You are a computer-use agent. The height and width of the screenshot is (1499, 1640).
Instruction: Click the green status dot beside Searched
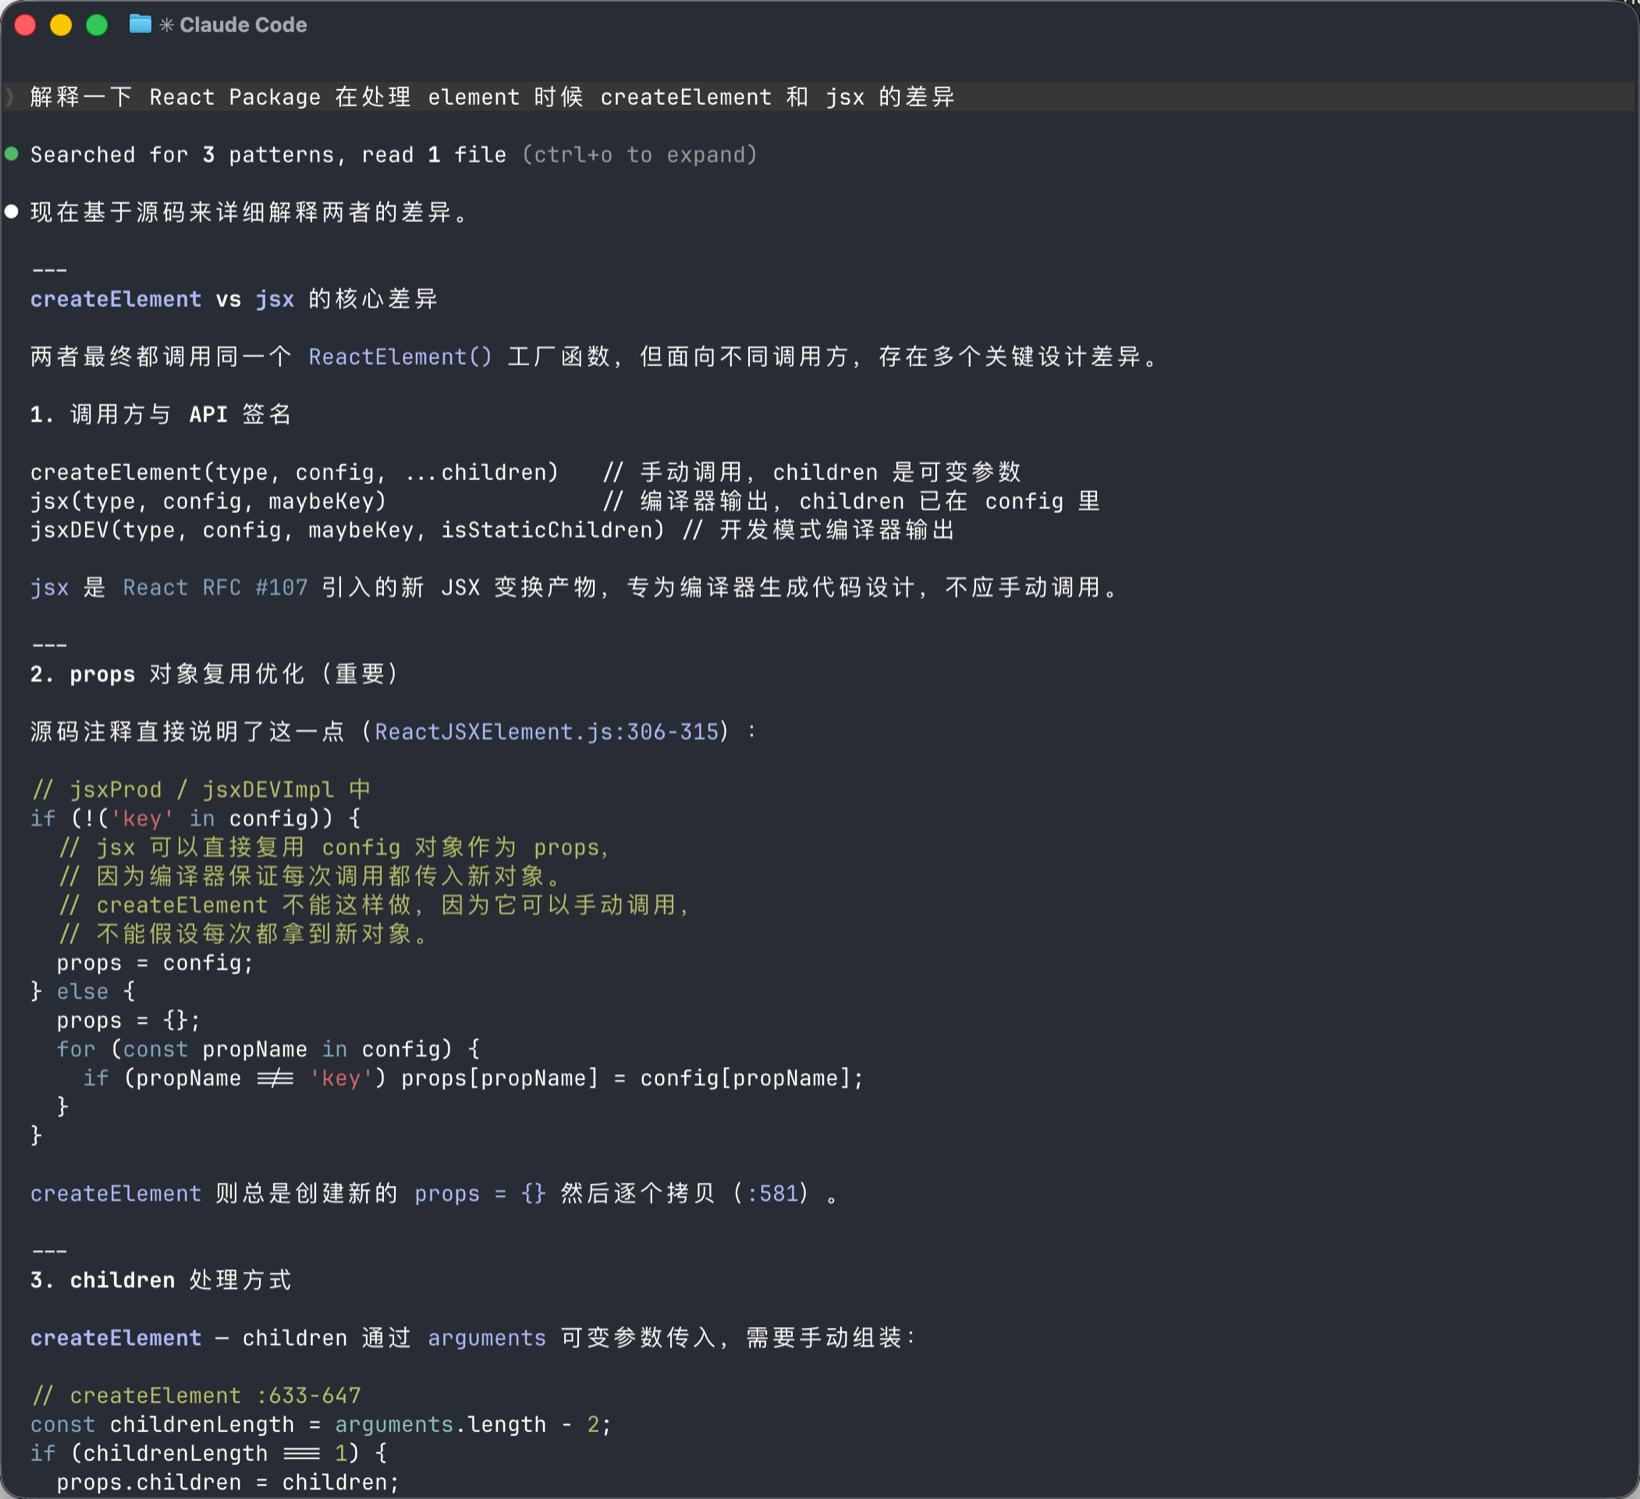click(x=12, y=154)
